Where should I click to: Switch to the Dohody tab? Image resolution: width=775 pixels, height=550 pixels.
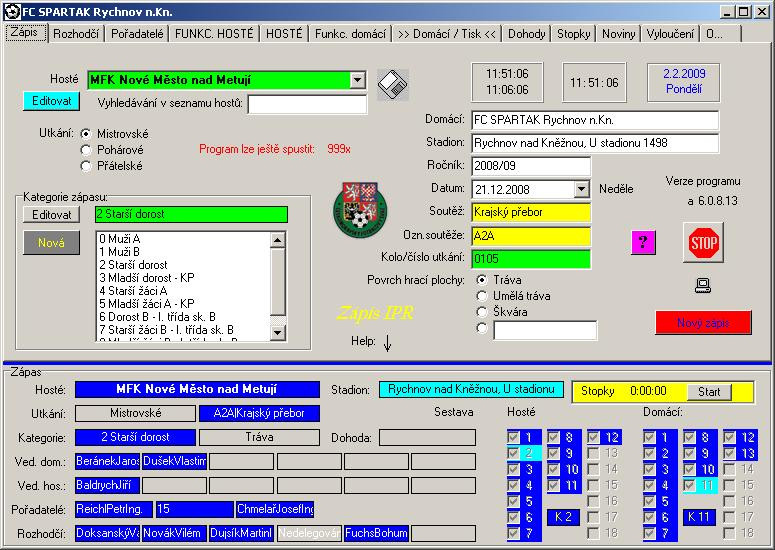pyautogui.click(x=527, y=34)
